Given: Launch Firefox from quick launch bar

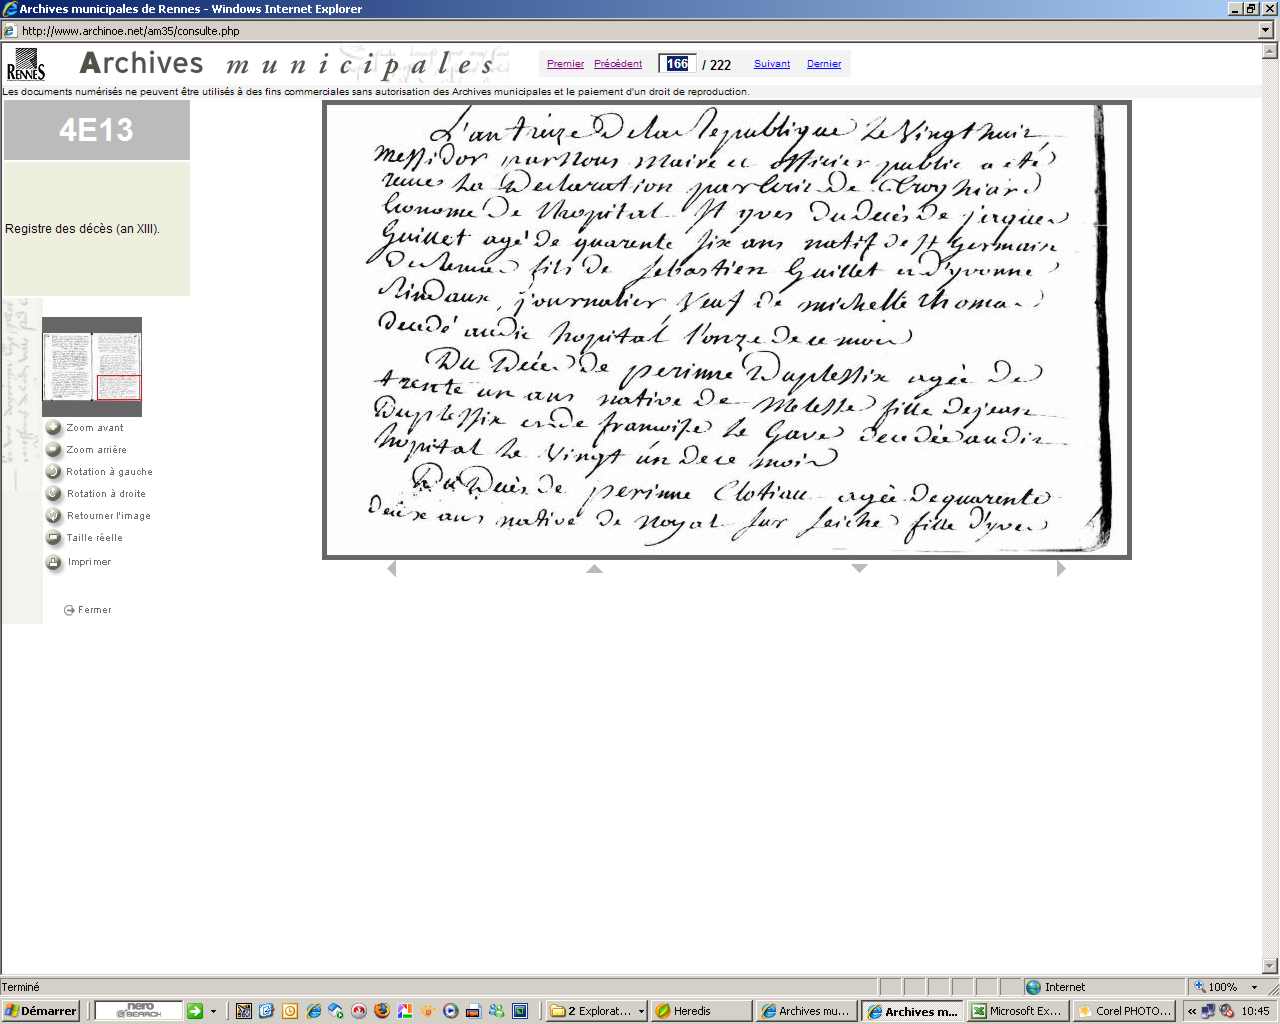Looking at the screenshot, I should [x=382, y=1011].
